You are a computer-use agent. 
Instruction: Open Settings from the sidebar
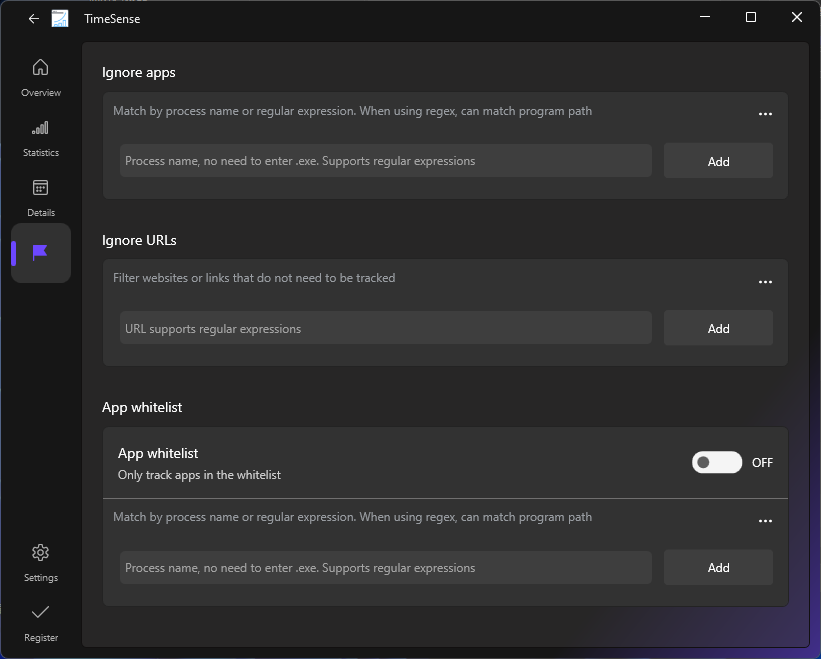[41, 563]
